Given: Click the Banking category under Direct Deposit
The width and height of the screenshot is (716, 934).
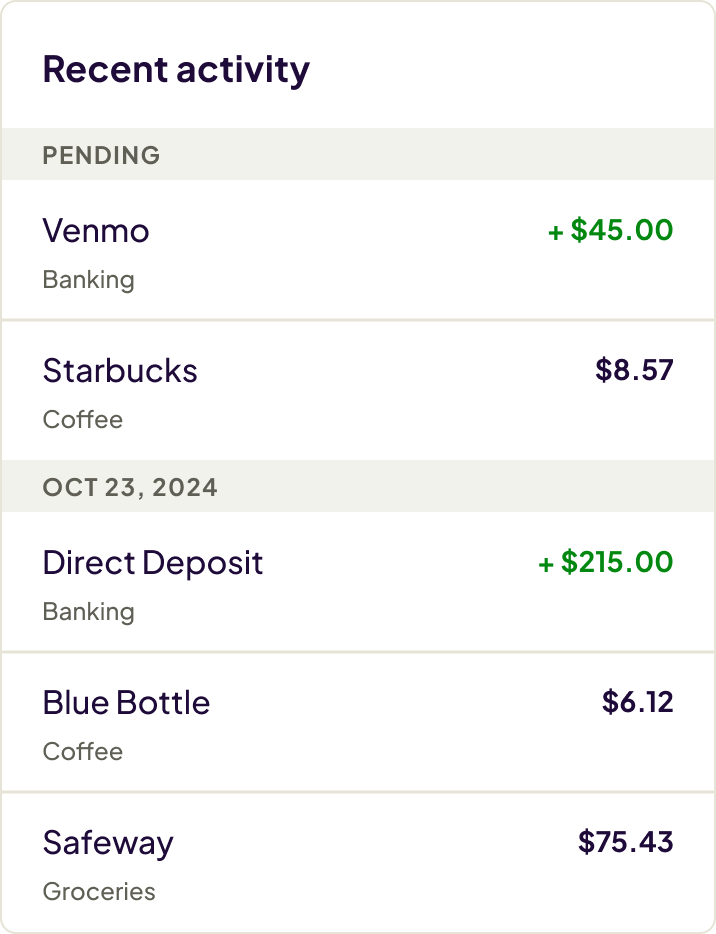Looking at the screenshot, I should coord(88,612).
